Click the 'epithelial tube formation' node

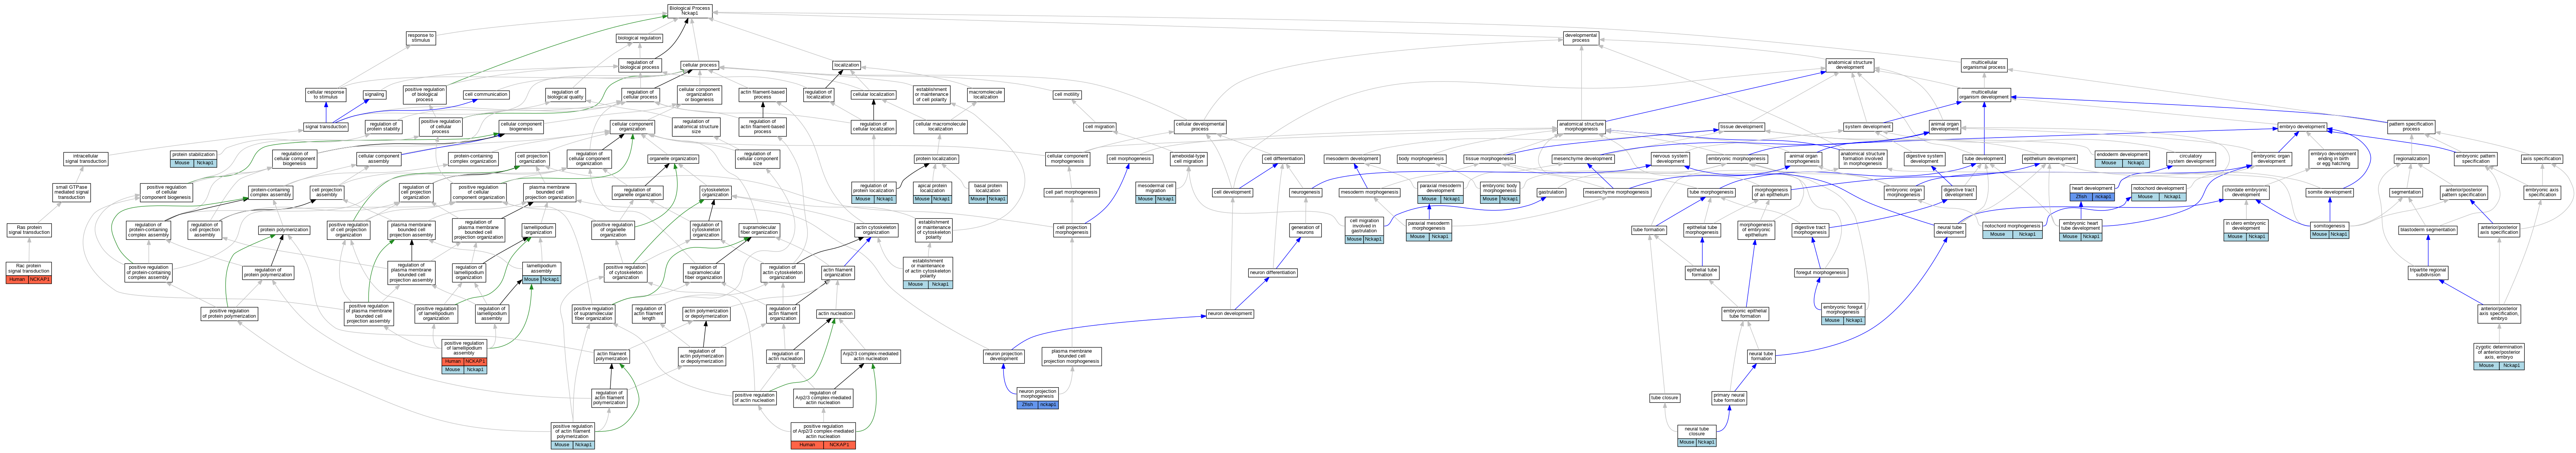[1702, 272]
